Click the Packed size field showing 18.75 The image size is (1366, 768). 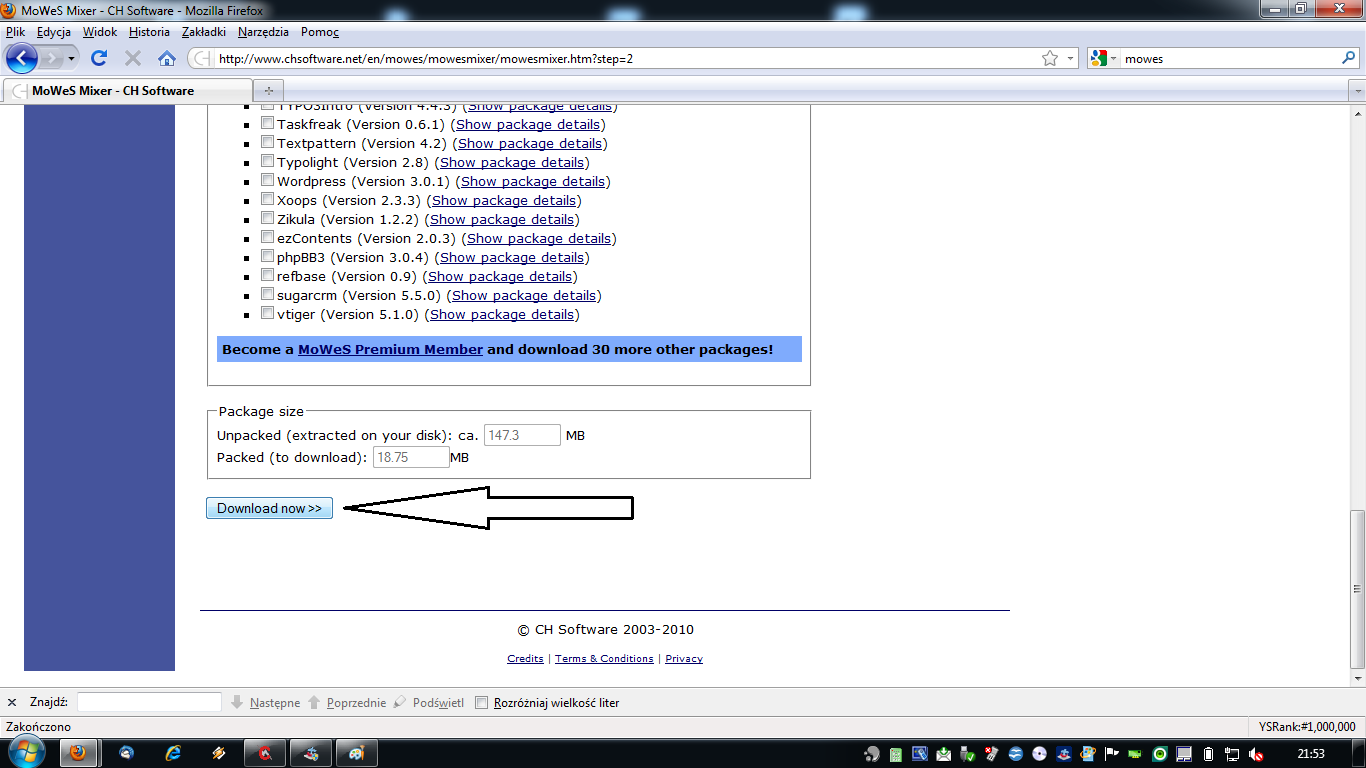pyautogui.click(x=411, y=457)
